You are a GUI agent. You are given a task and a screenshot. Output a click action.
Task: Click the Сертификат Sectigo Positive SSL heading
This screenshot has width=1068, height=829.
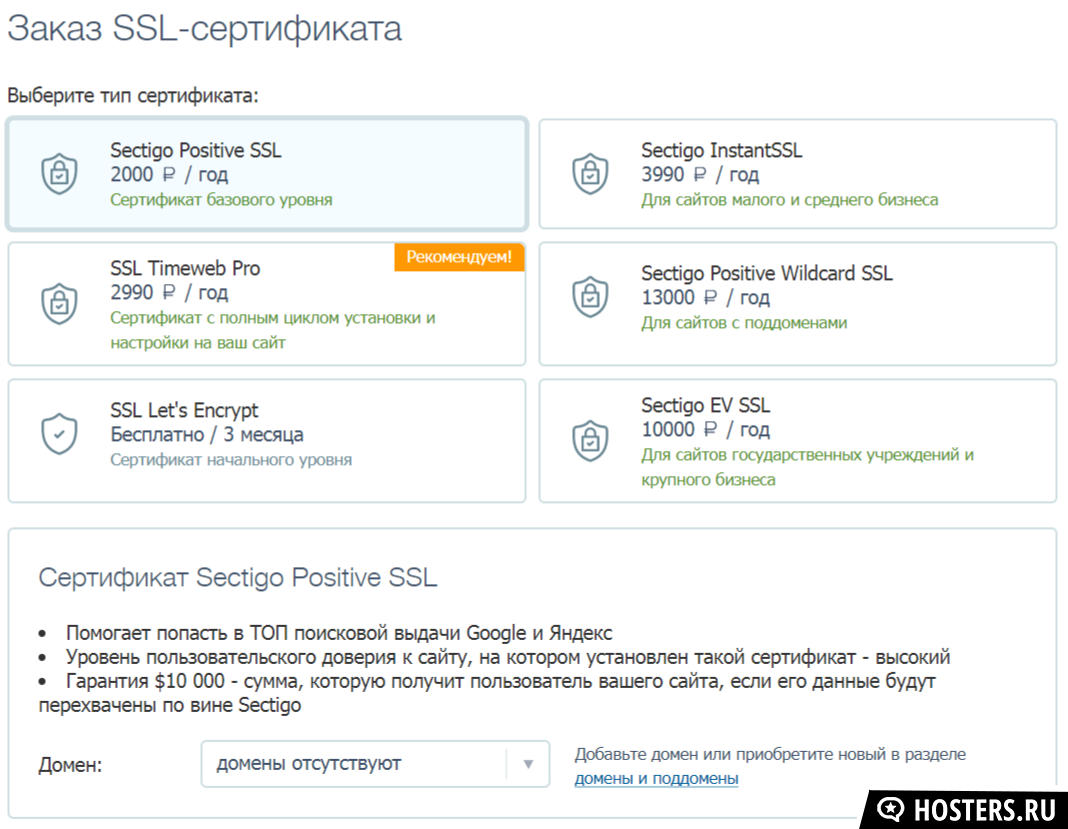238,578
